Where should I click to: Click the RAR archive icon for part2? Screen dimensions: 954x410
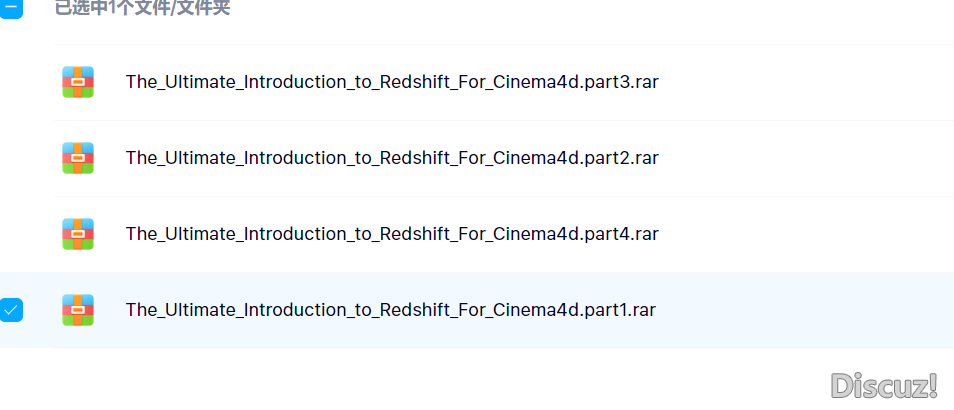pos(78,158)
